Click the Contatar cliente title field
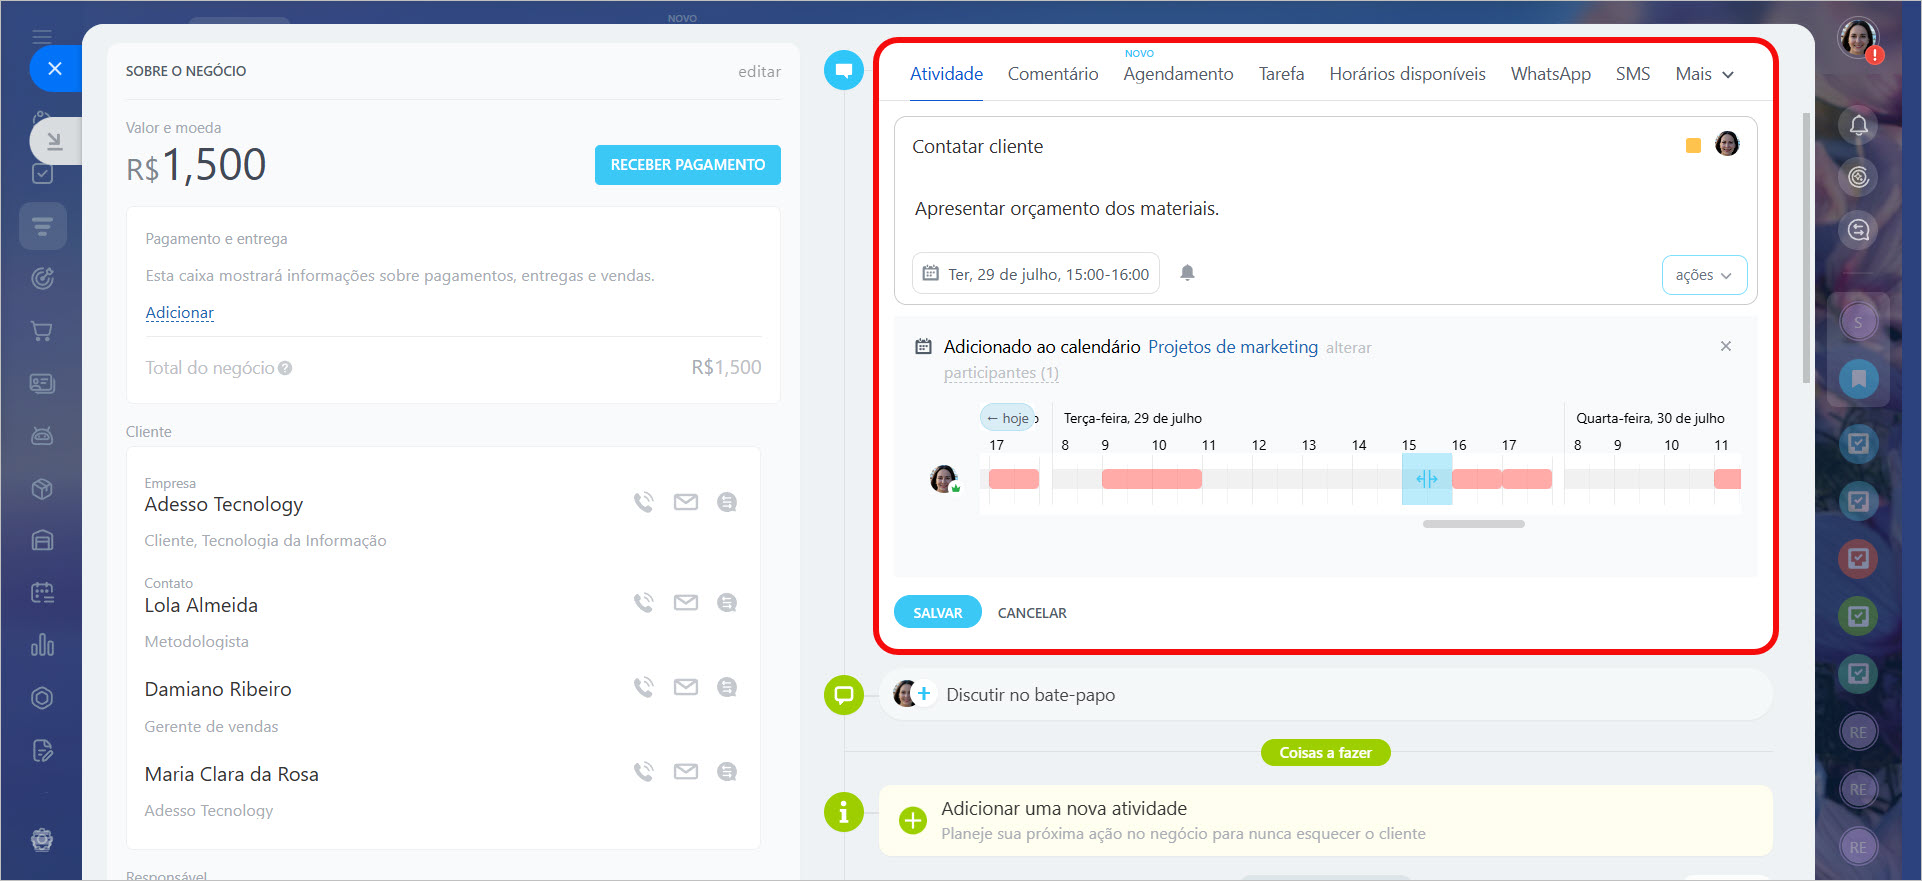The height and width of the screenshot is (881, 1922). 977,147
